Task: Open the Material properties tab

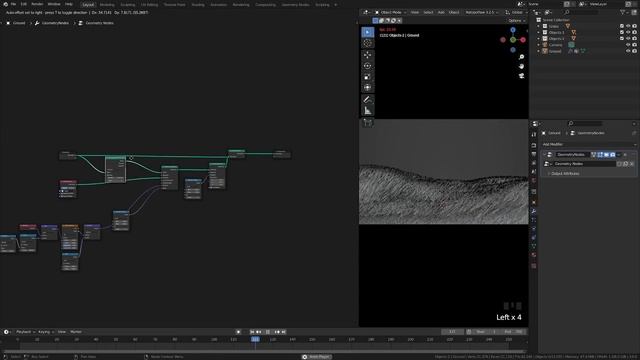Action: [x=533, y=255]
